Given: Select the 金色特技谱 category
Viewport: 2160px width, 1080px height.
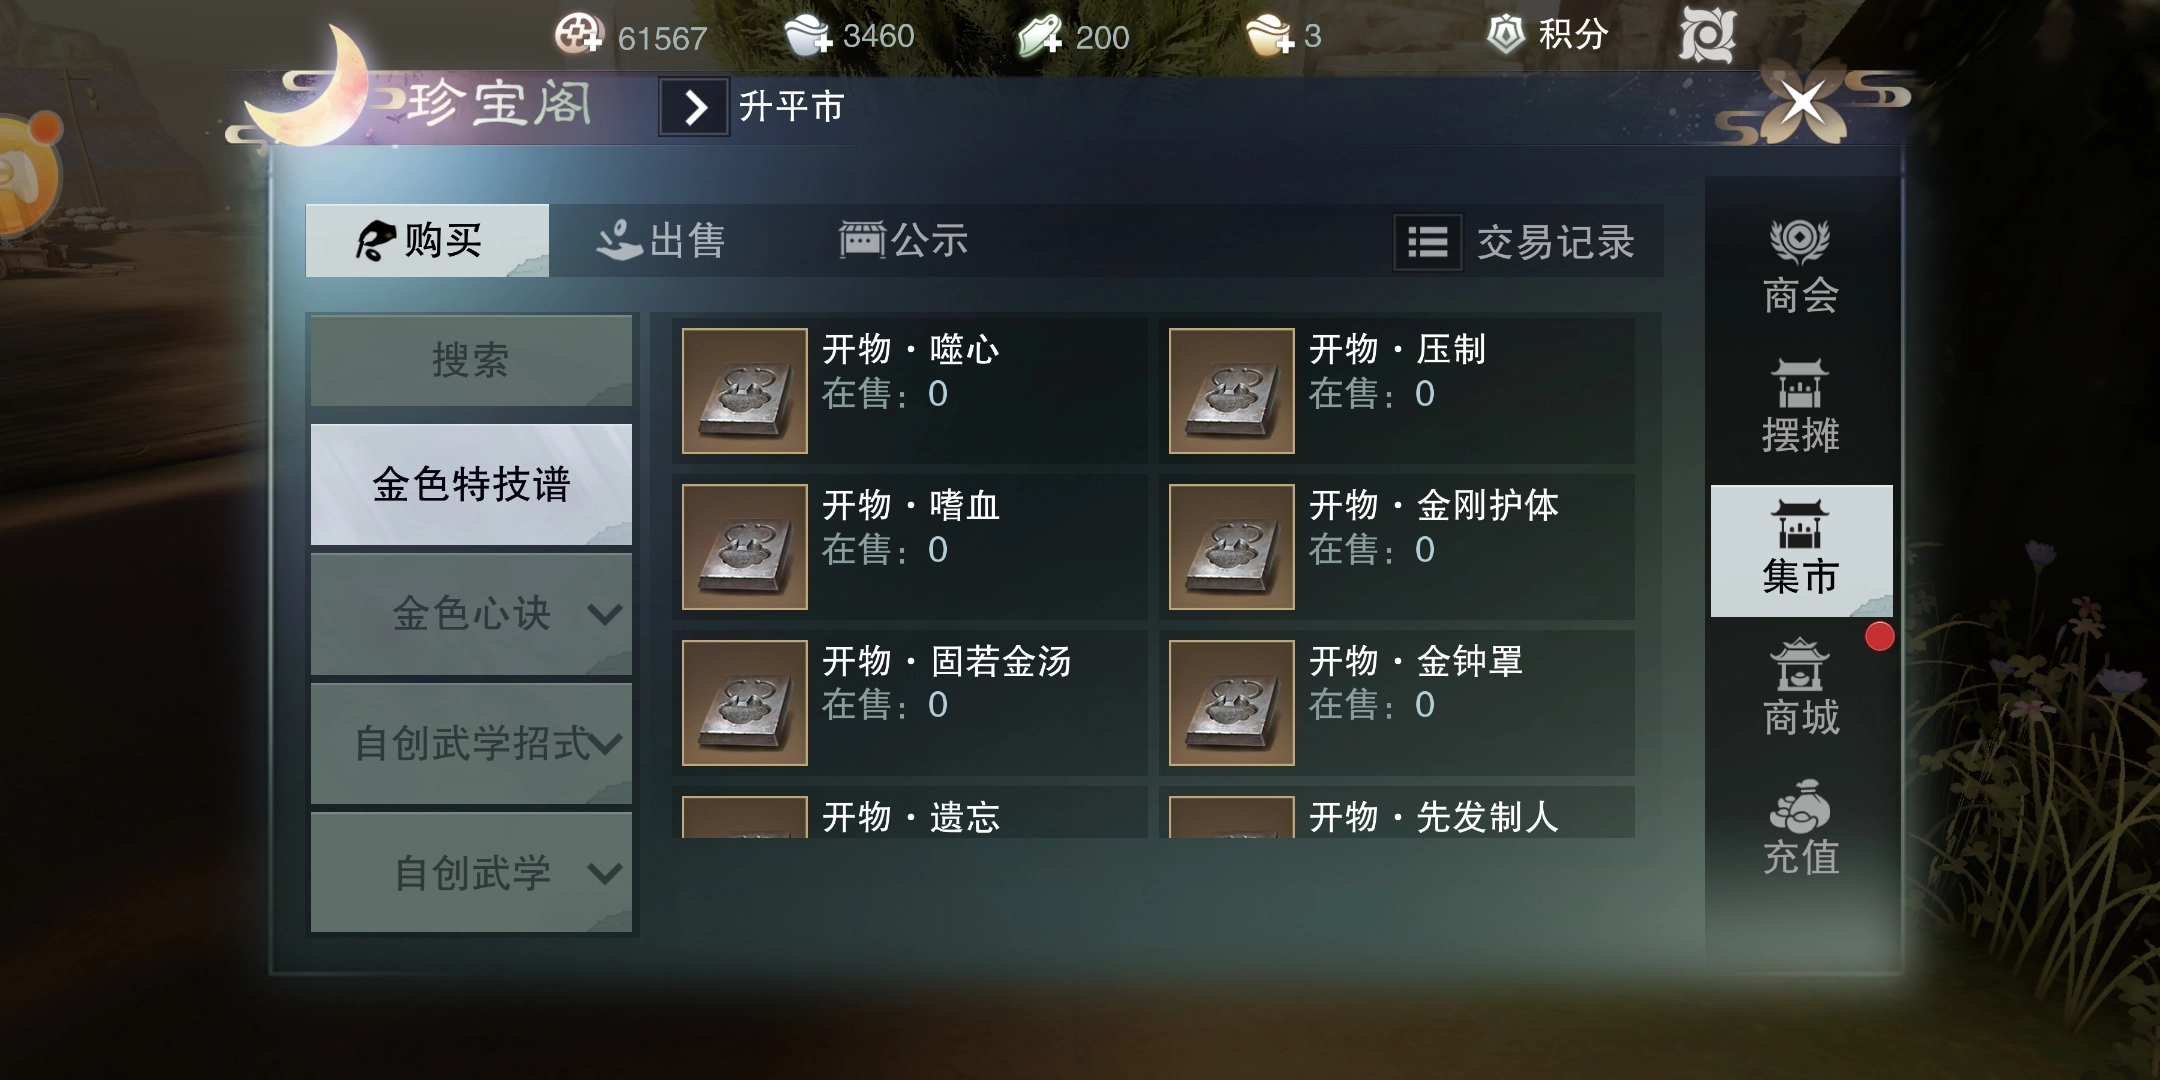Looking at the screenshot, I should 471,485.
